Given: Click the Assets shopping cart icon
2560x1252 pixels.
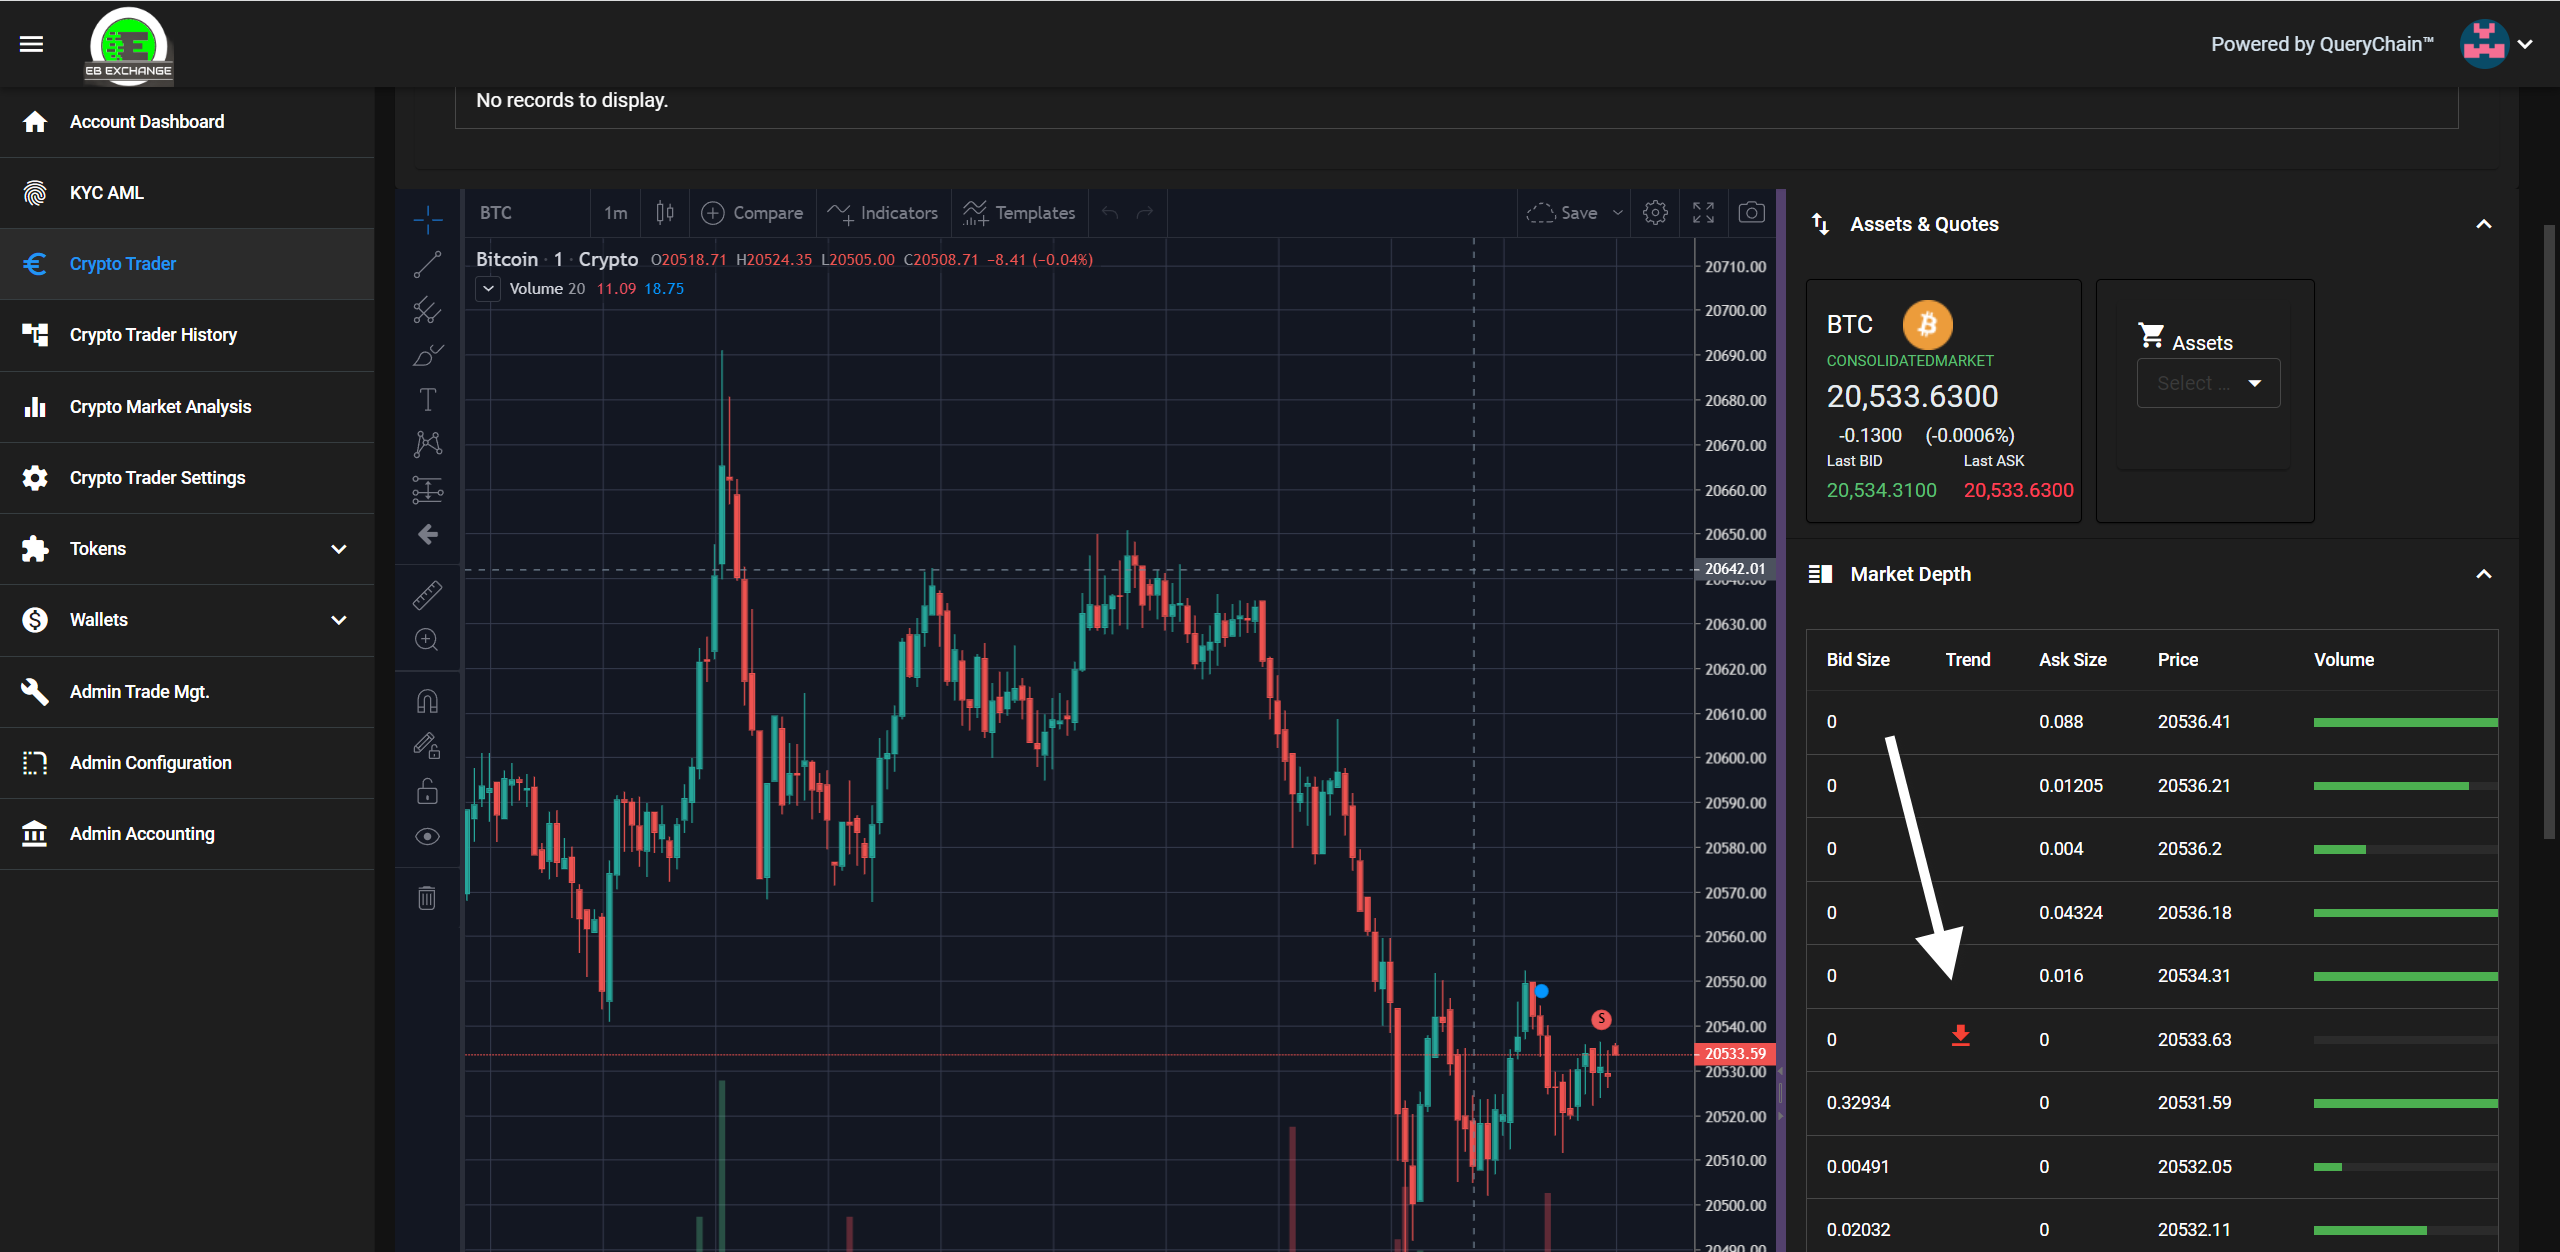Looking at the screenshot, I should [x=2151, y=335].
